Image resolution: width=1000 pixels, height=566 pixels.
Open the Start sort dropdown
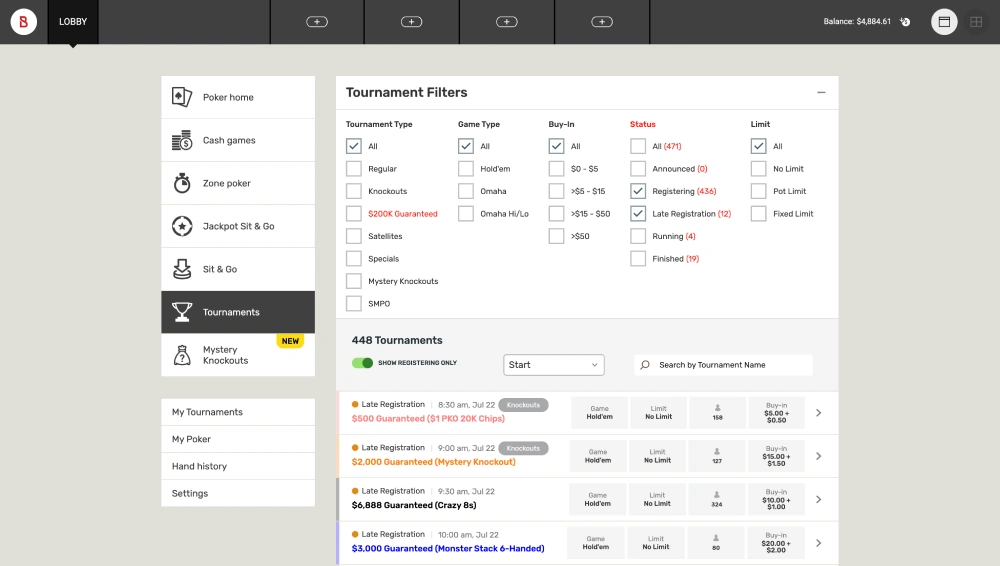pyautogui.click(x=554, y=365)
